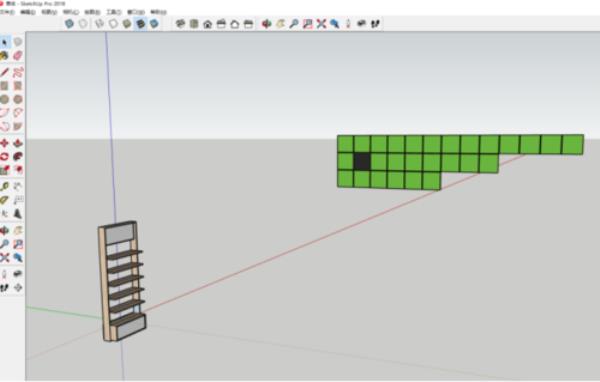Viewport: 600px width, 382px height.
Task: Enable Monochrome face style
Action: [x=154, y=24]
